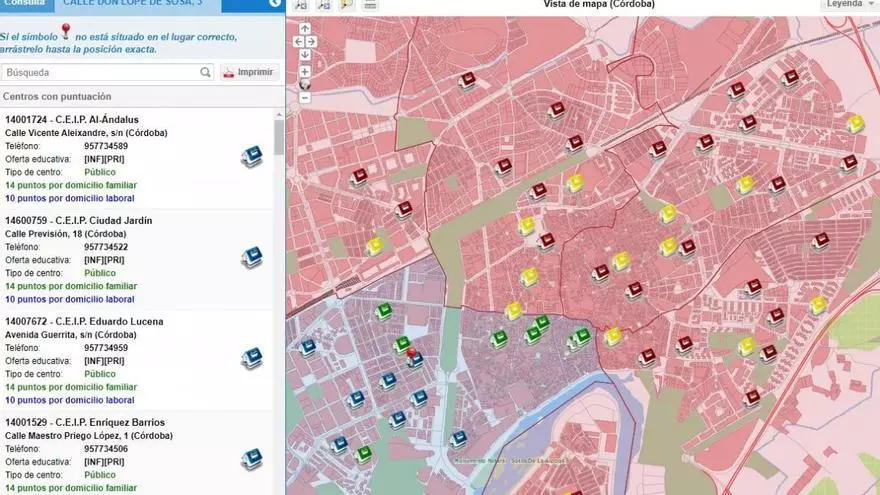
Task: Pan the map down with arrow control
Action: click(305, 55)
